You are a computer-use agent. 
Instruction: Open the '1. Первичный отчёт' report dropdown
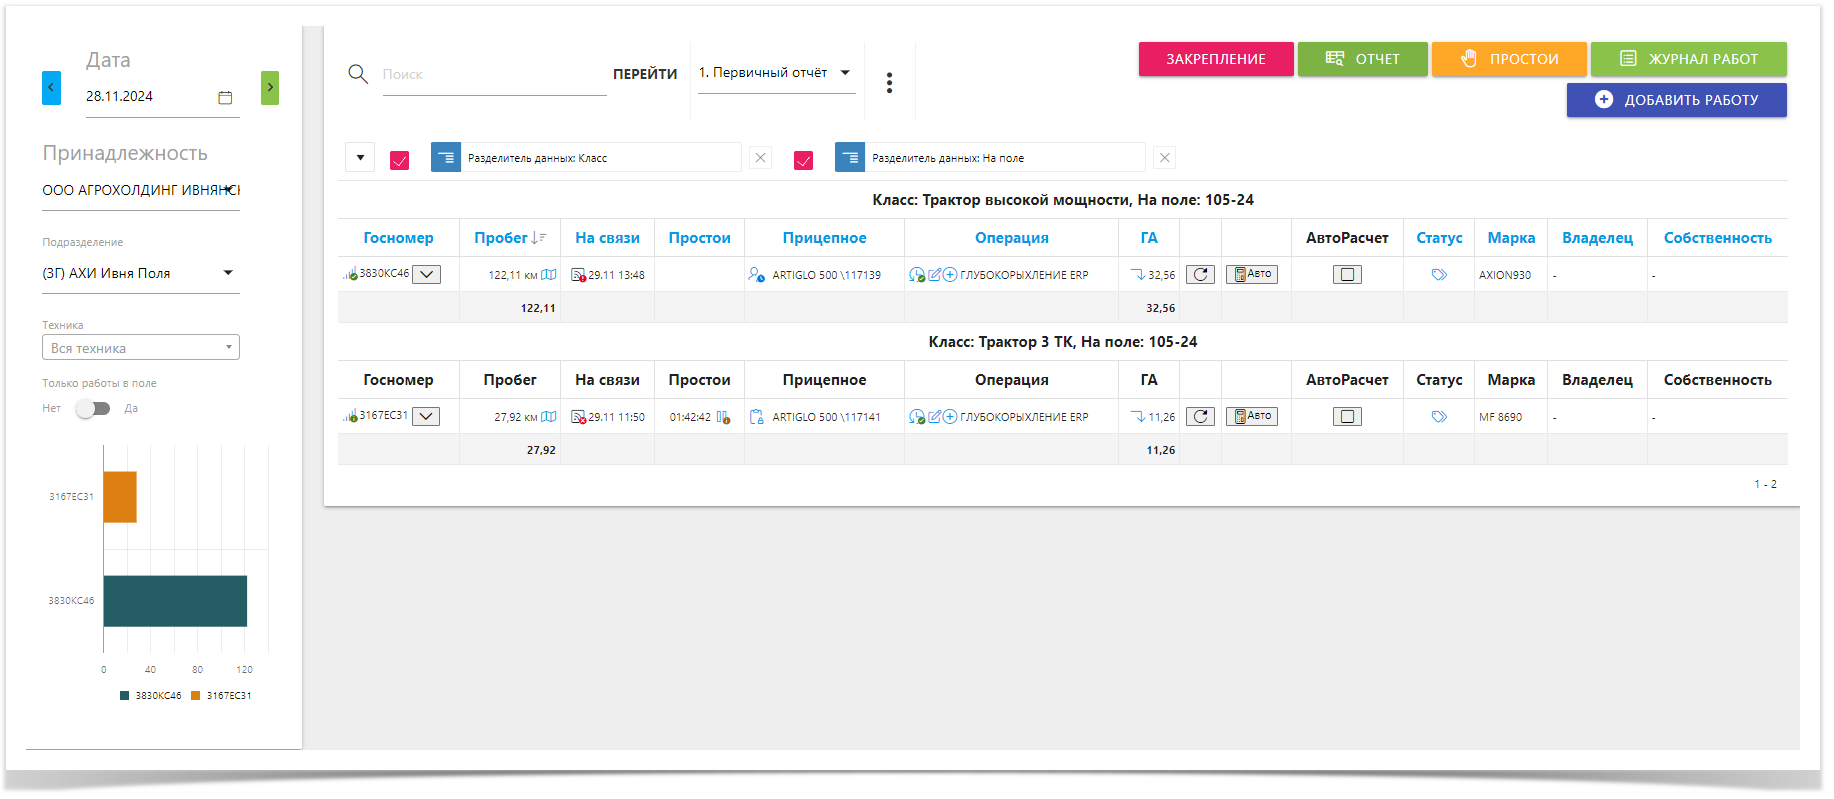[776, 73]
